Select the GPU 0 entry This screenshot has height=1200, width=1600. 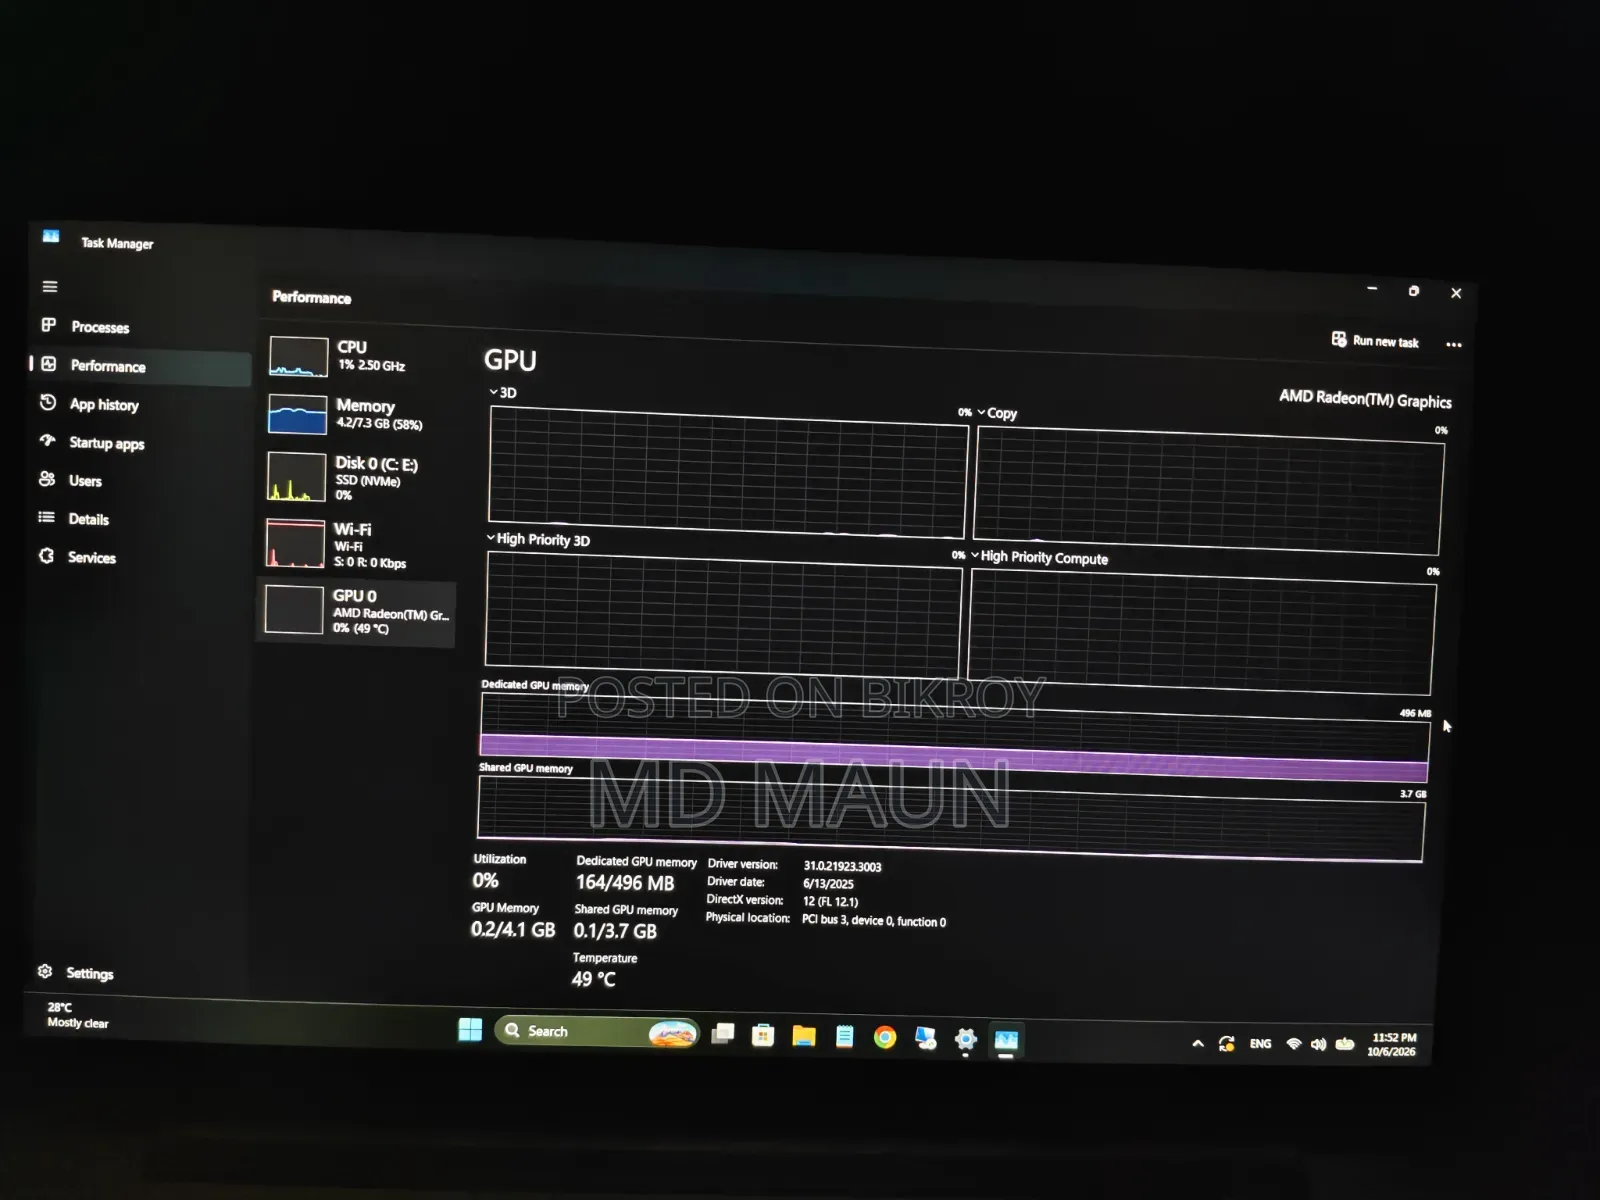click(x=357, y=611)
